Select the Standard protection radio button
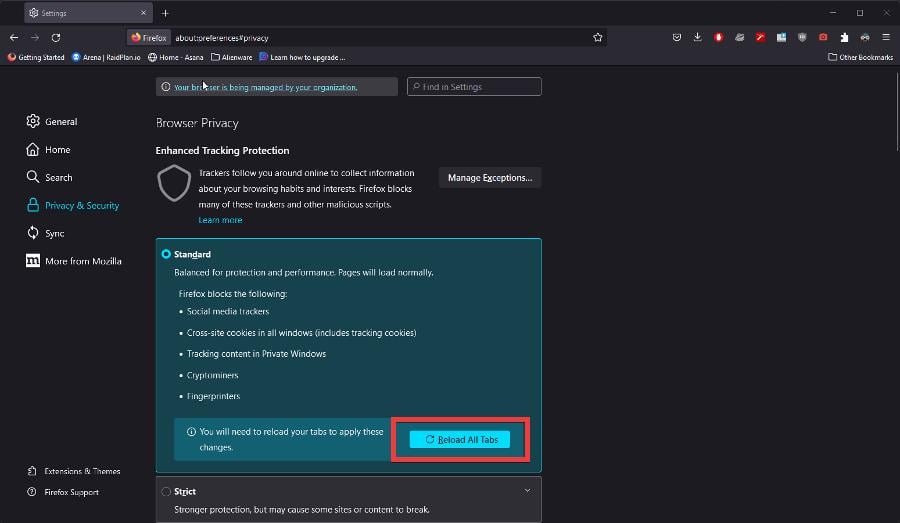This screenshot has width=900, height=523. (166, 254)
